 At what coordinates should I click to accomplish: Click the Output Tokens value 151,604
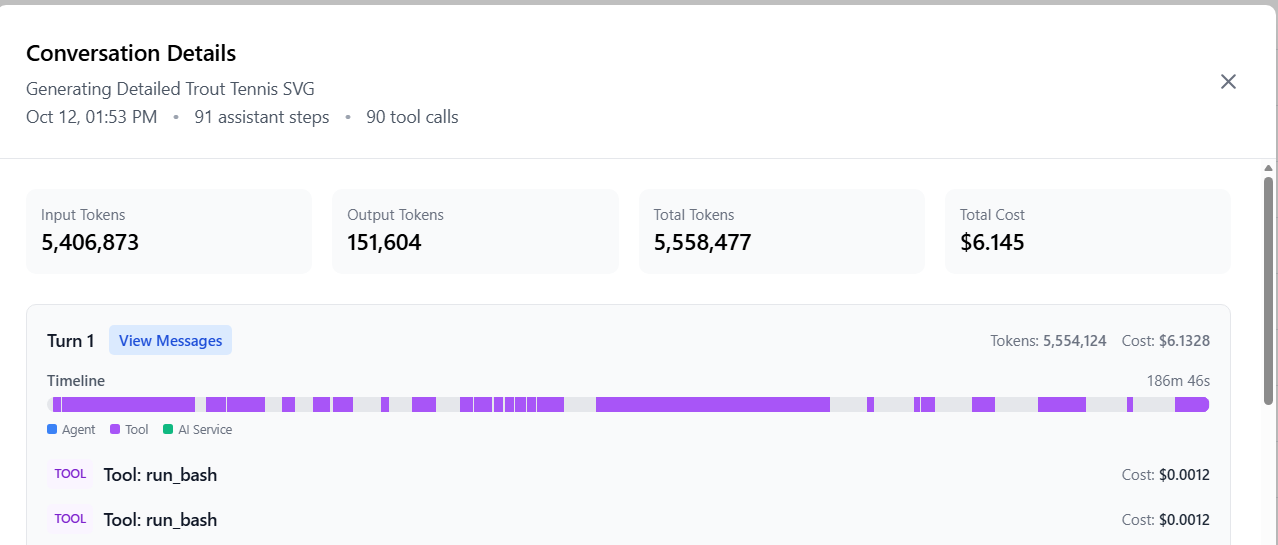pos(384,242)
